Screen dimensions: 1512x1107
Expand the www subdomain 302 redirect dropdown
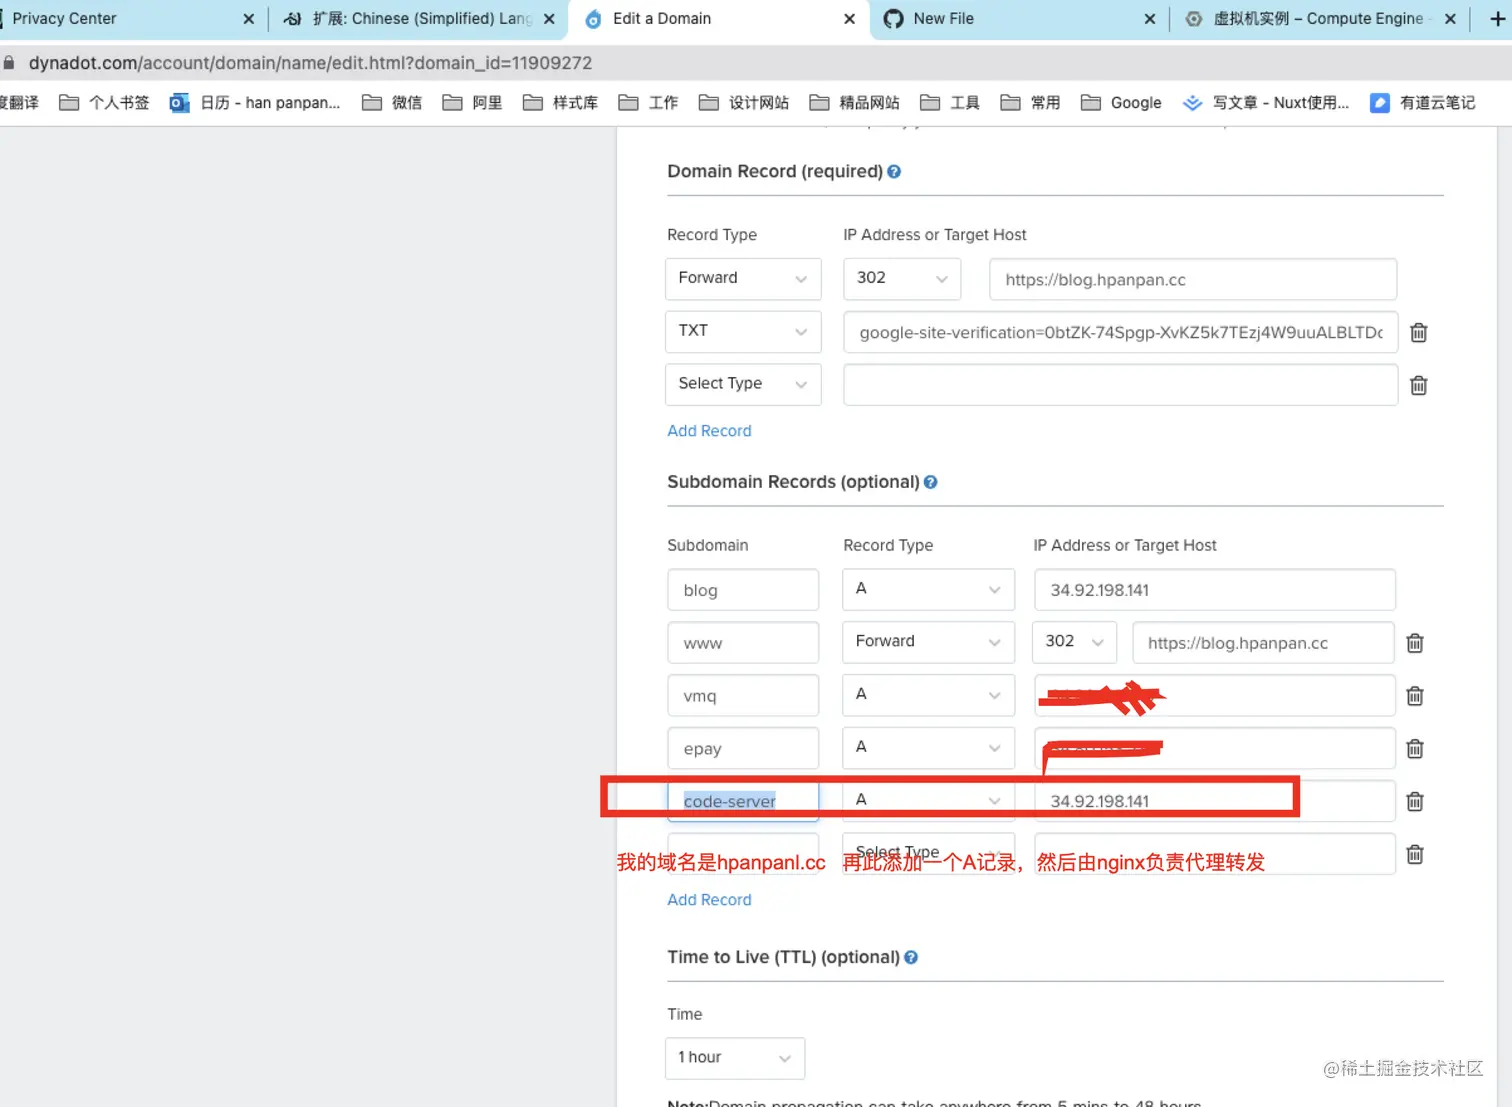pos(1074,643)
